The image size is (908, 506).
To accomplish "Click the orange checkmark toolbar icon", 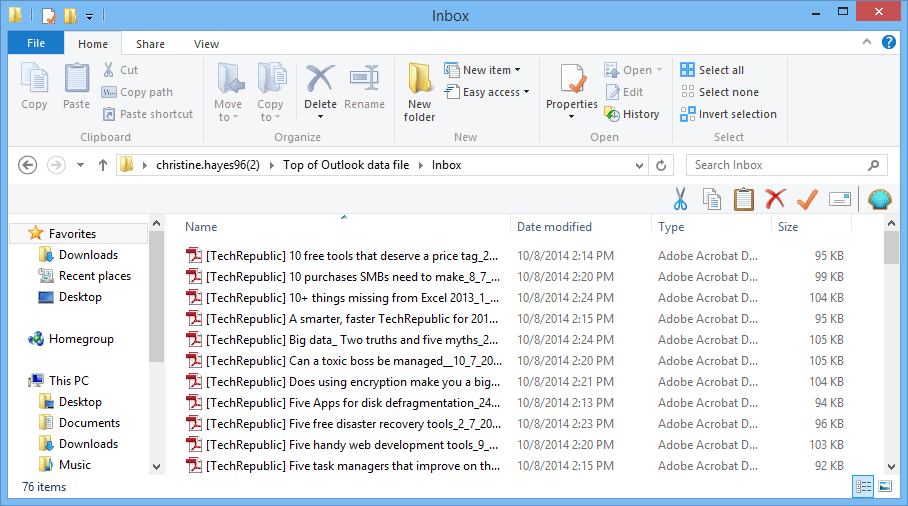I will pos(807,199).
